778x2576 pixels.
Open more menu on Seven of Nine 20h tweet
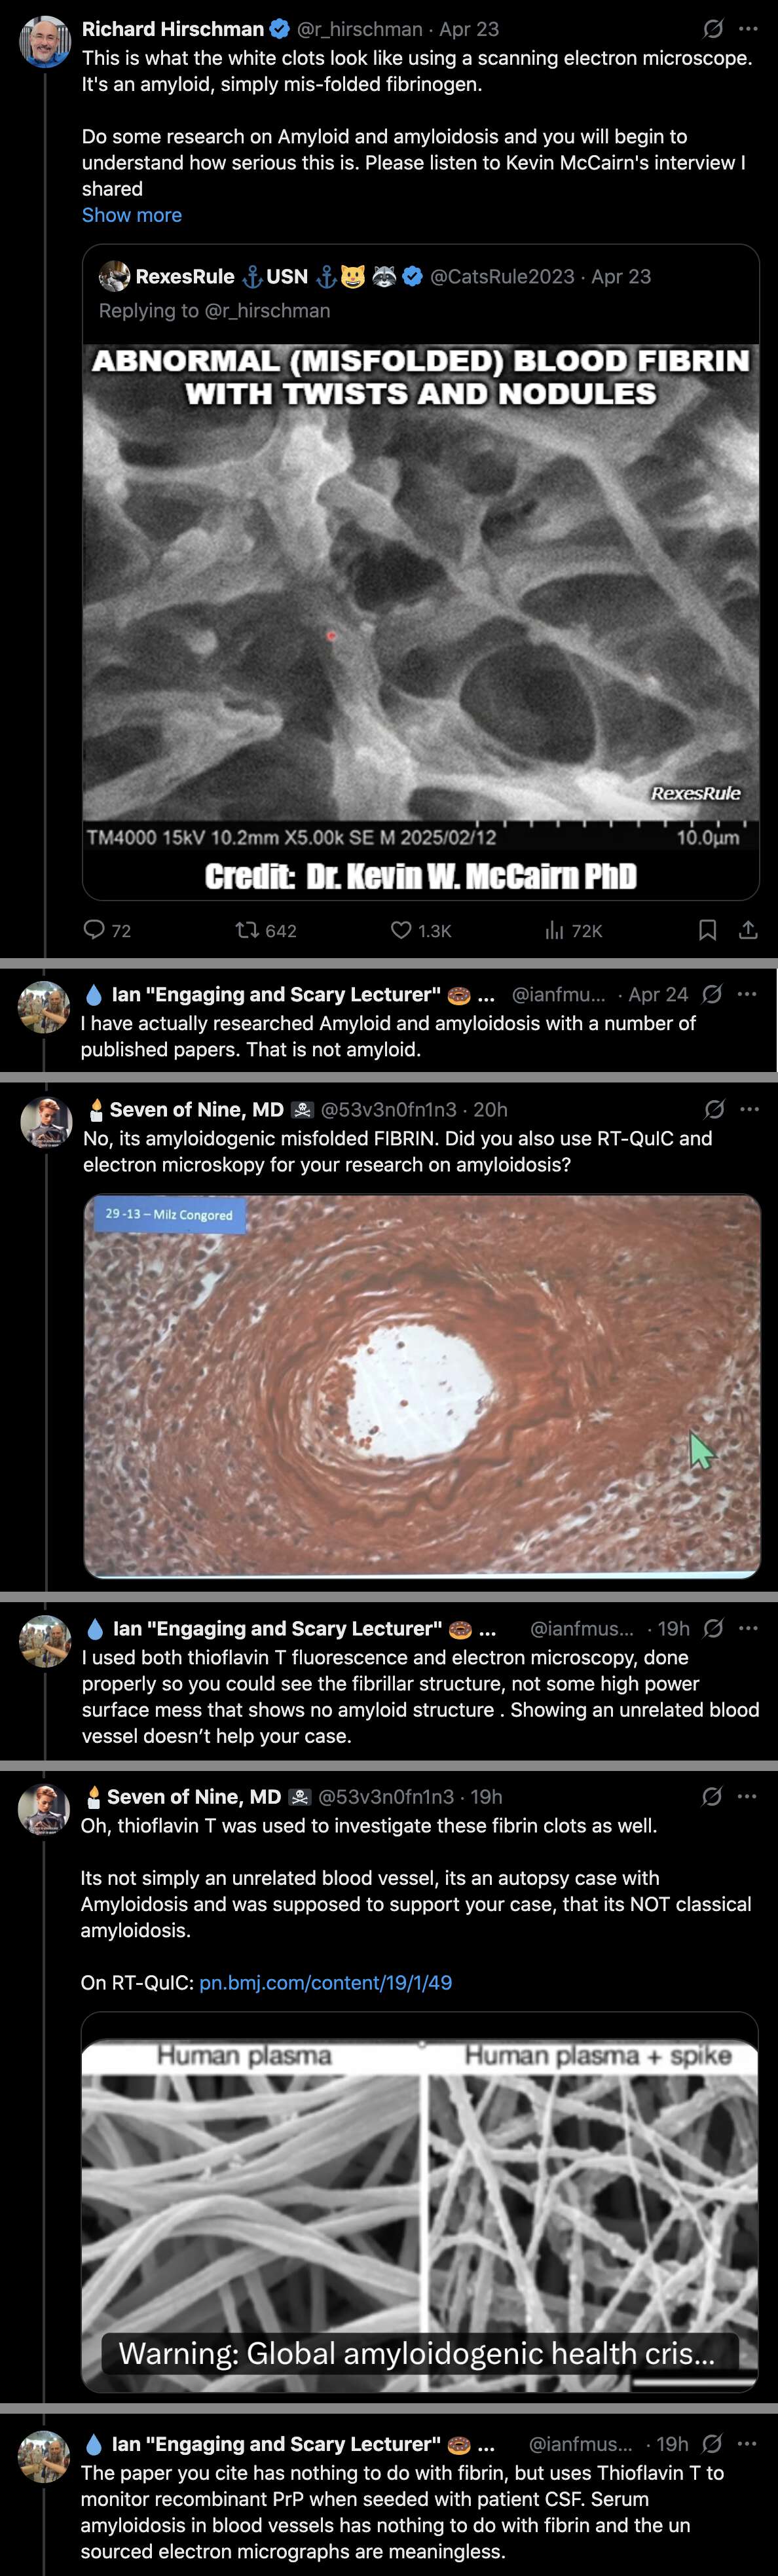[749, 1109]
